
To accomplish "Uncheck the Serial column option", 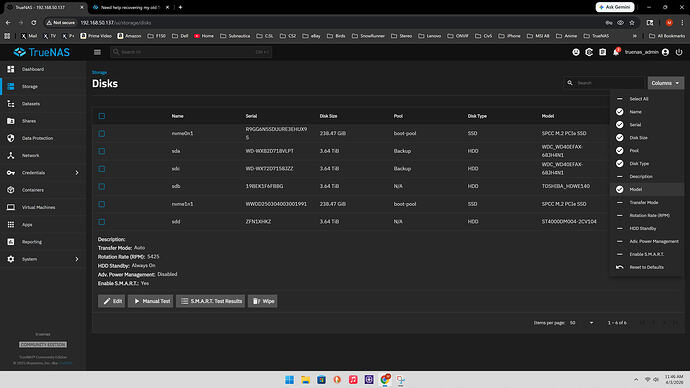I will pos(646,124).
